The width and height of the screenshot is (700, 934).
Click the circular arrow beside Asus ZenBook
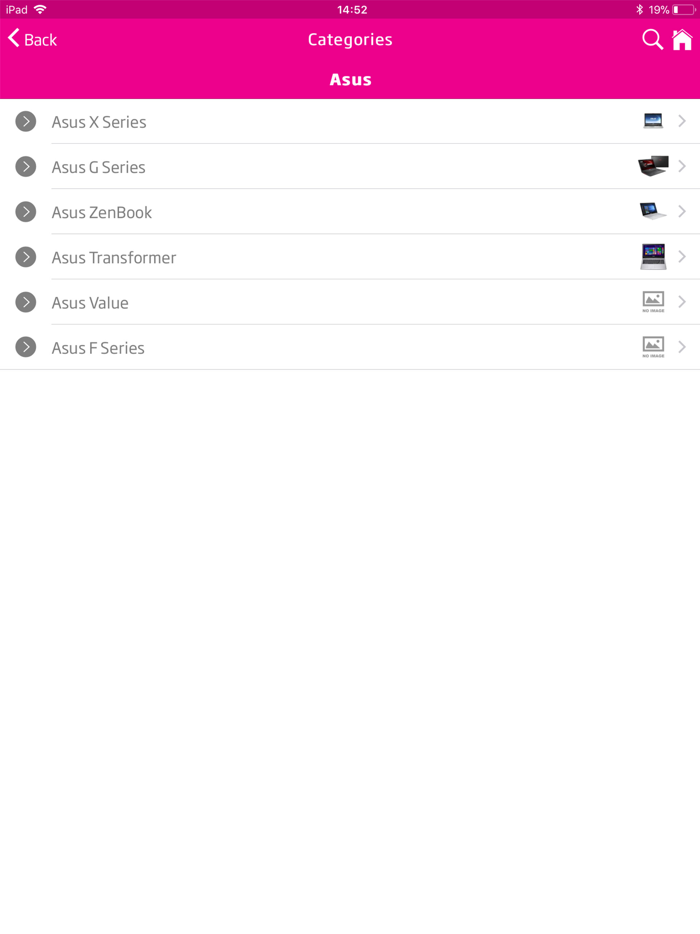click(26, 211)
